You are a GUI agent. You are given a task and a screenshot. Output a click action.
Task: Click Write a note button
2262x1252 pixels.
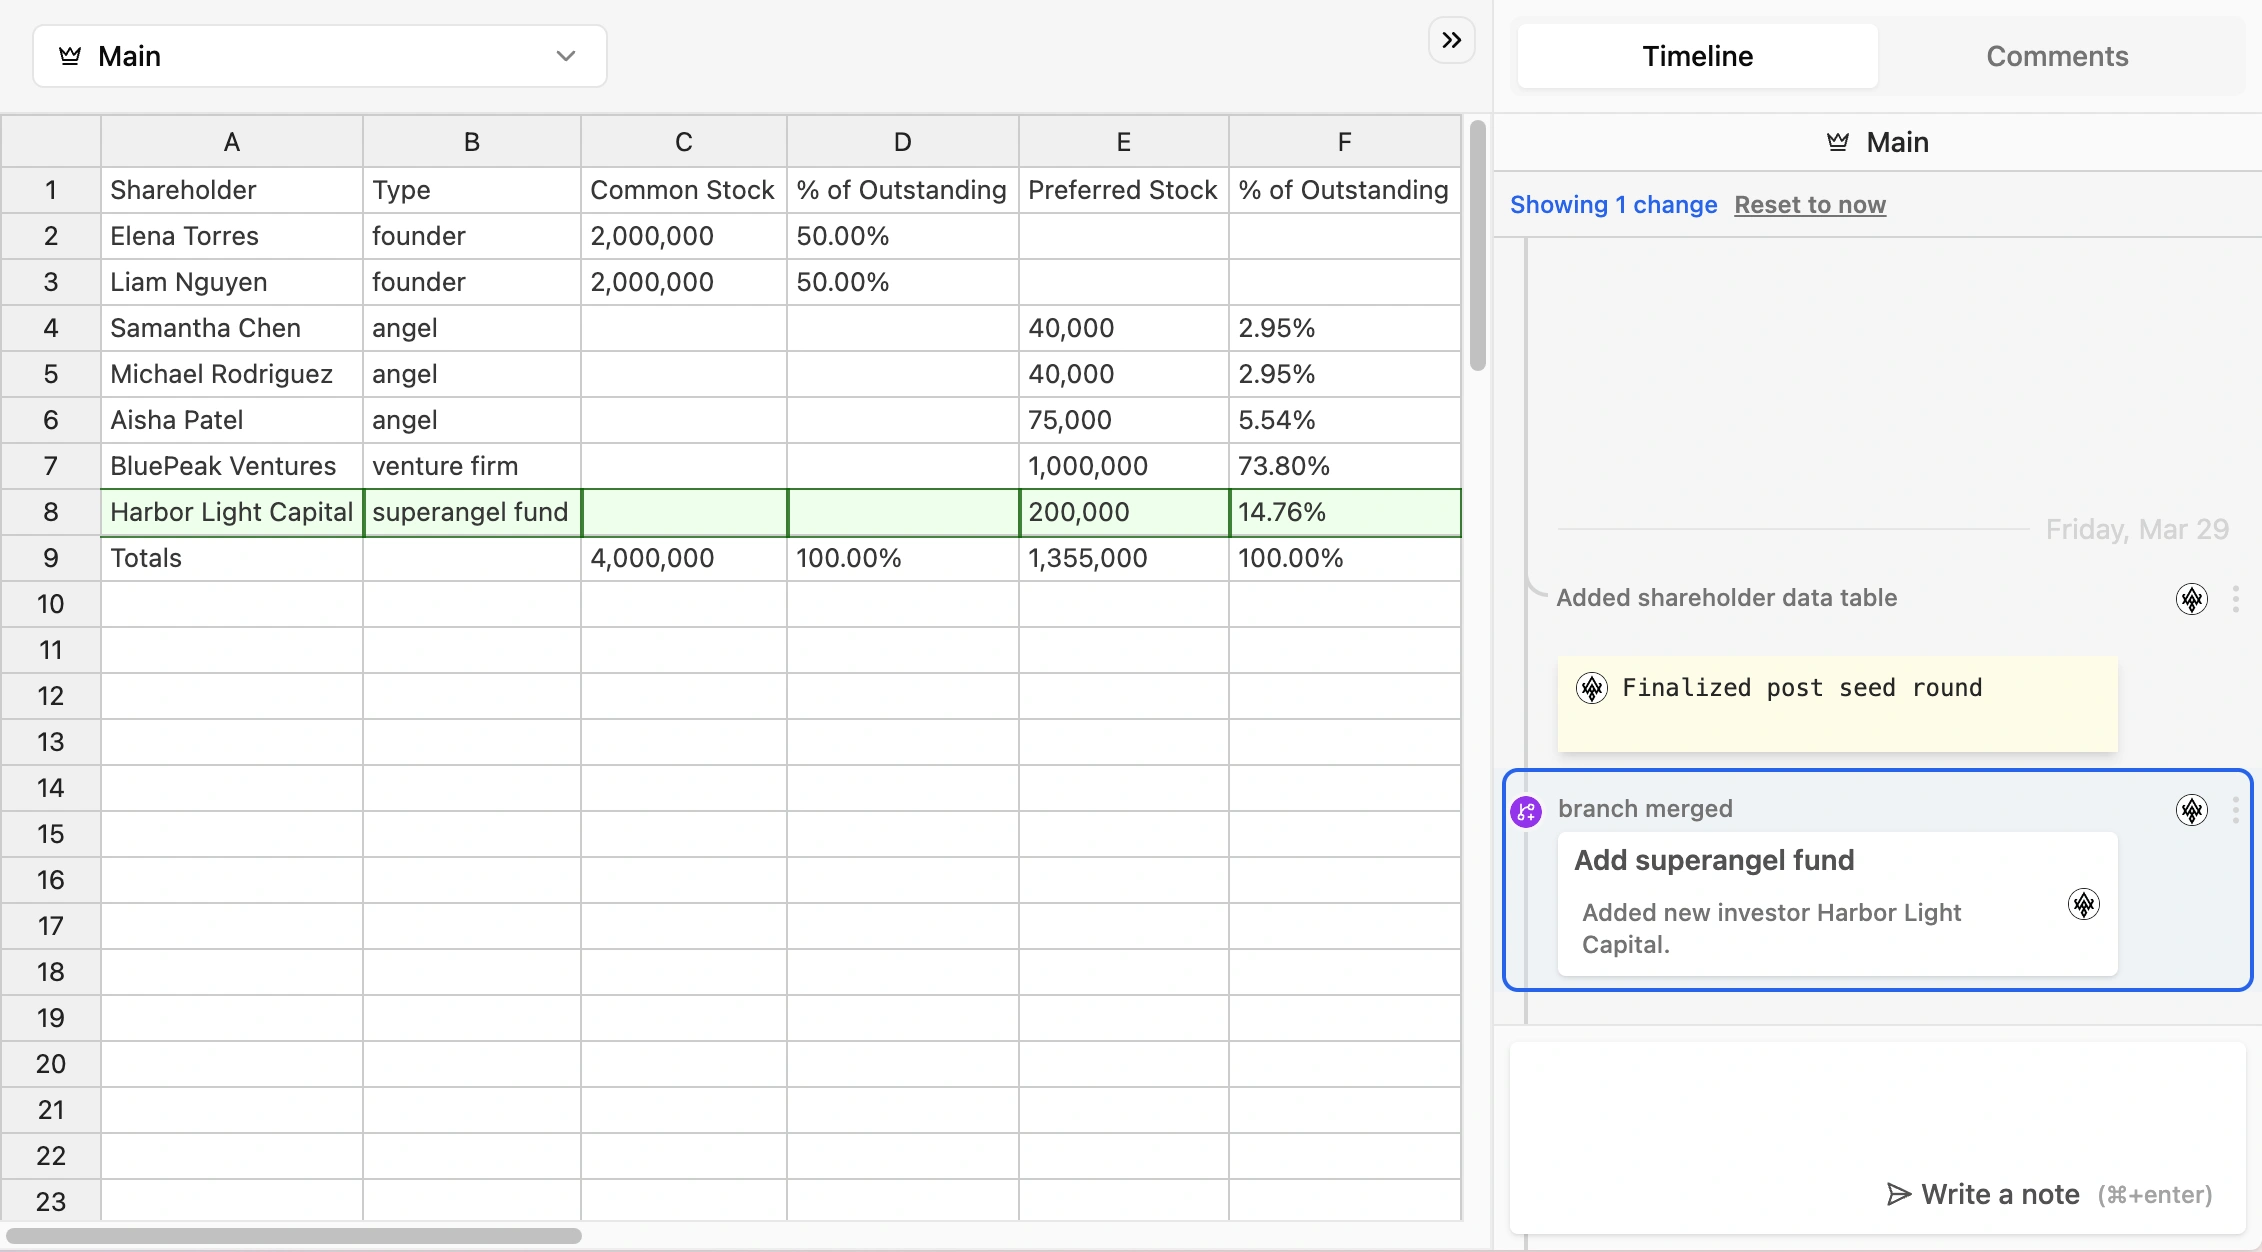2000,1194
